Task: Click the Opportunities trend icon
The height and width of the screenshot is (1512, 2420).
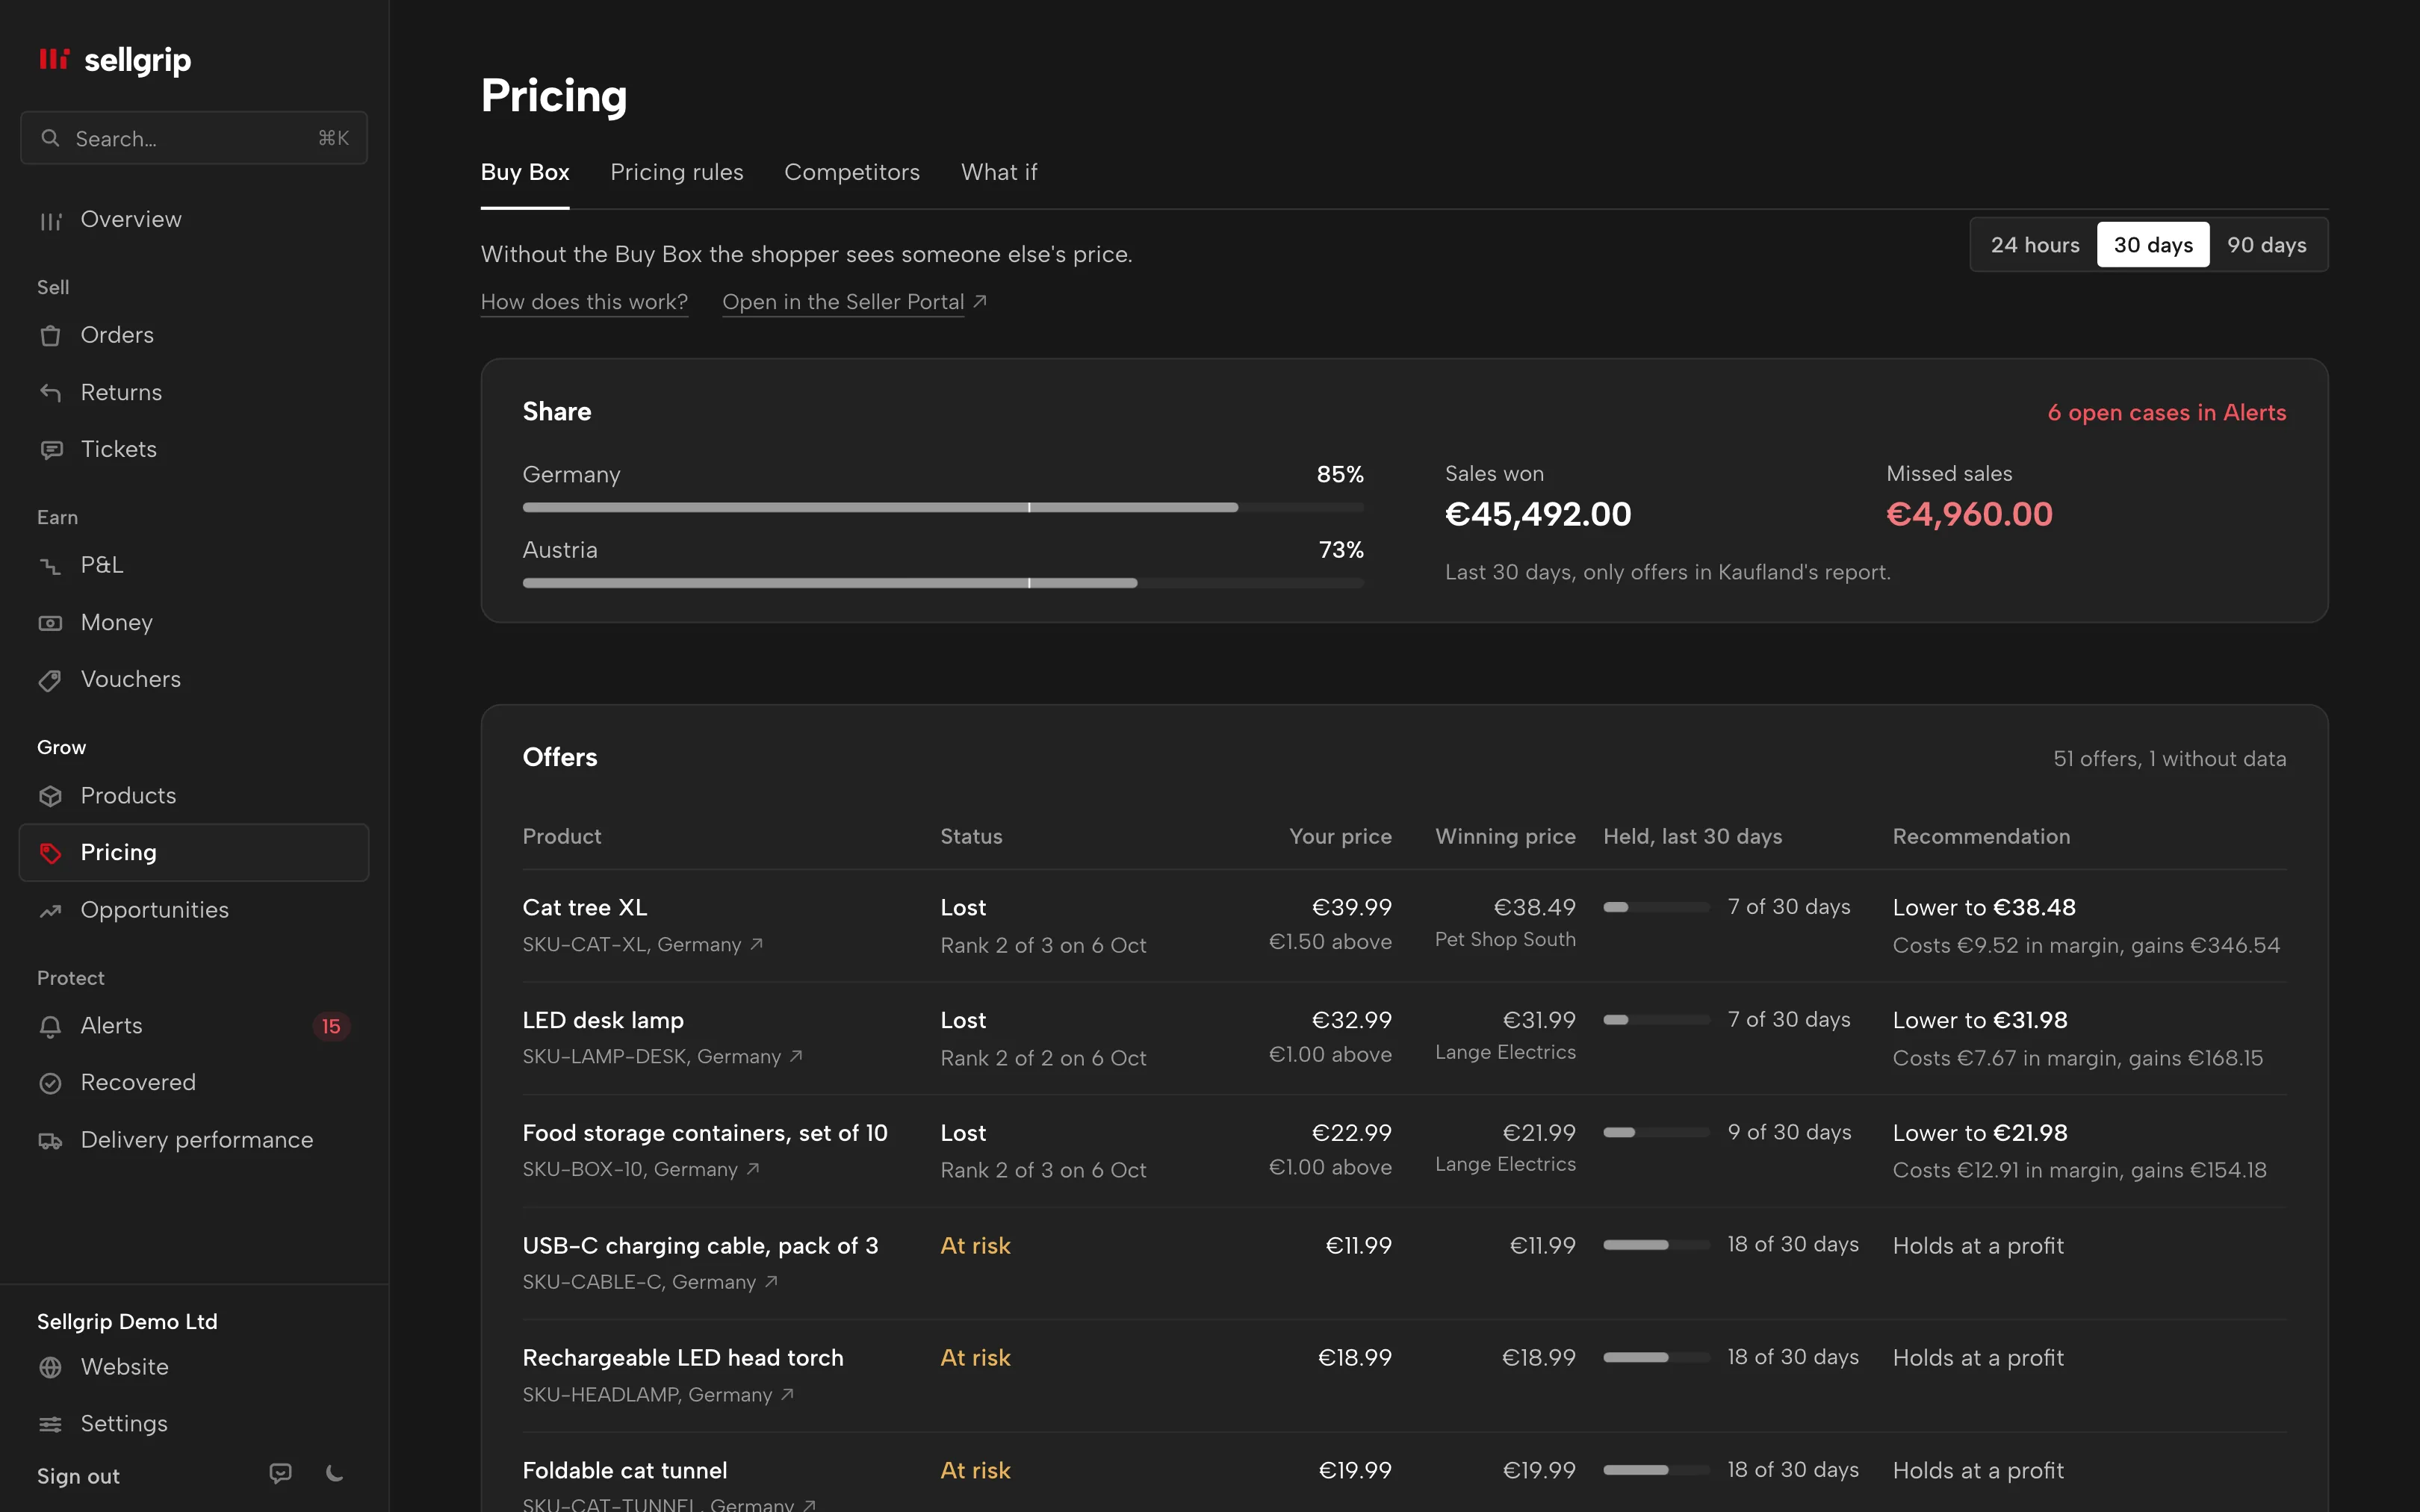Action: coord(50,910)
